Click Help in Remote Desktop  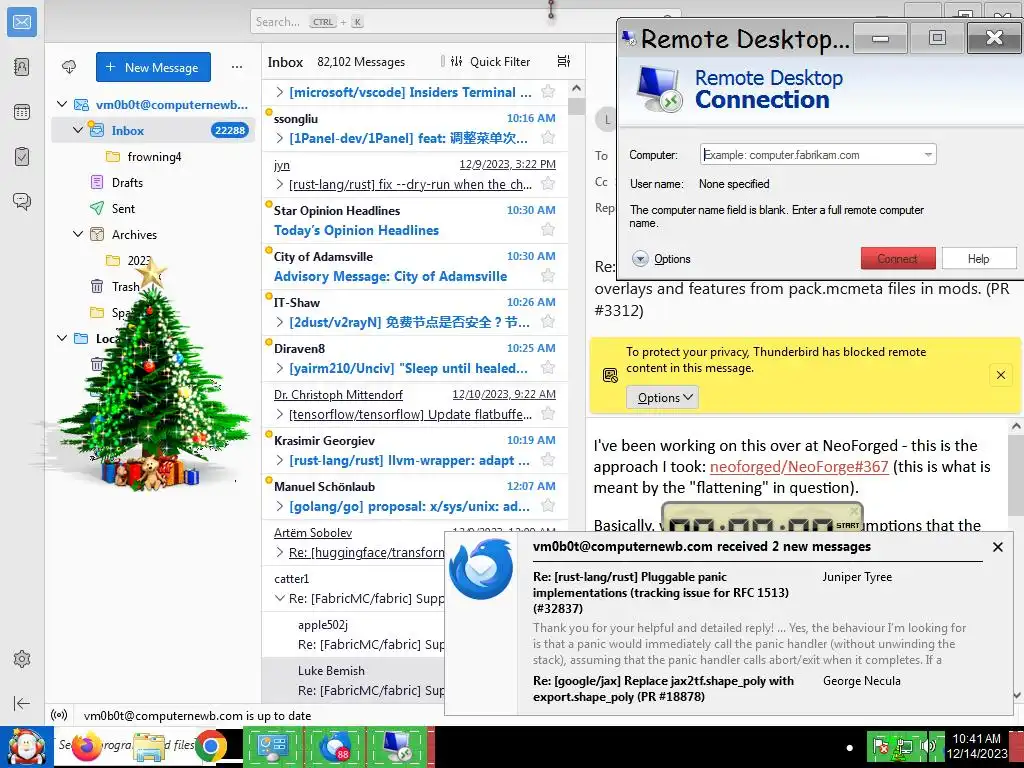(x=979, y=258)
